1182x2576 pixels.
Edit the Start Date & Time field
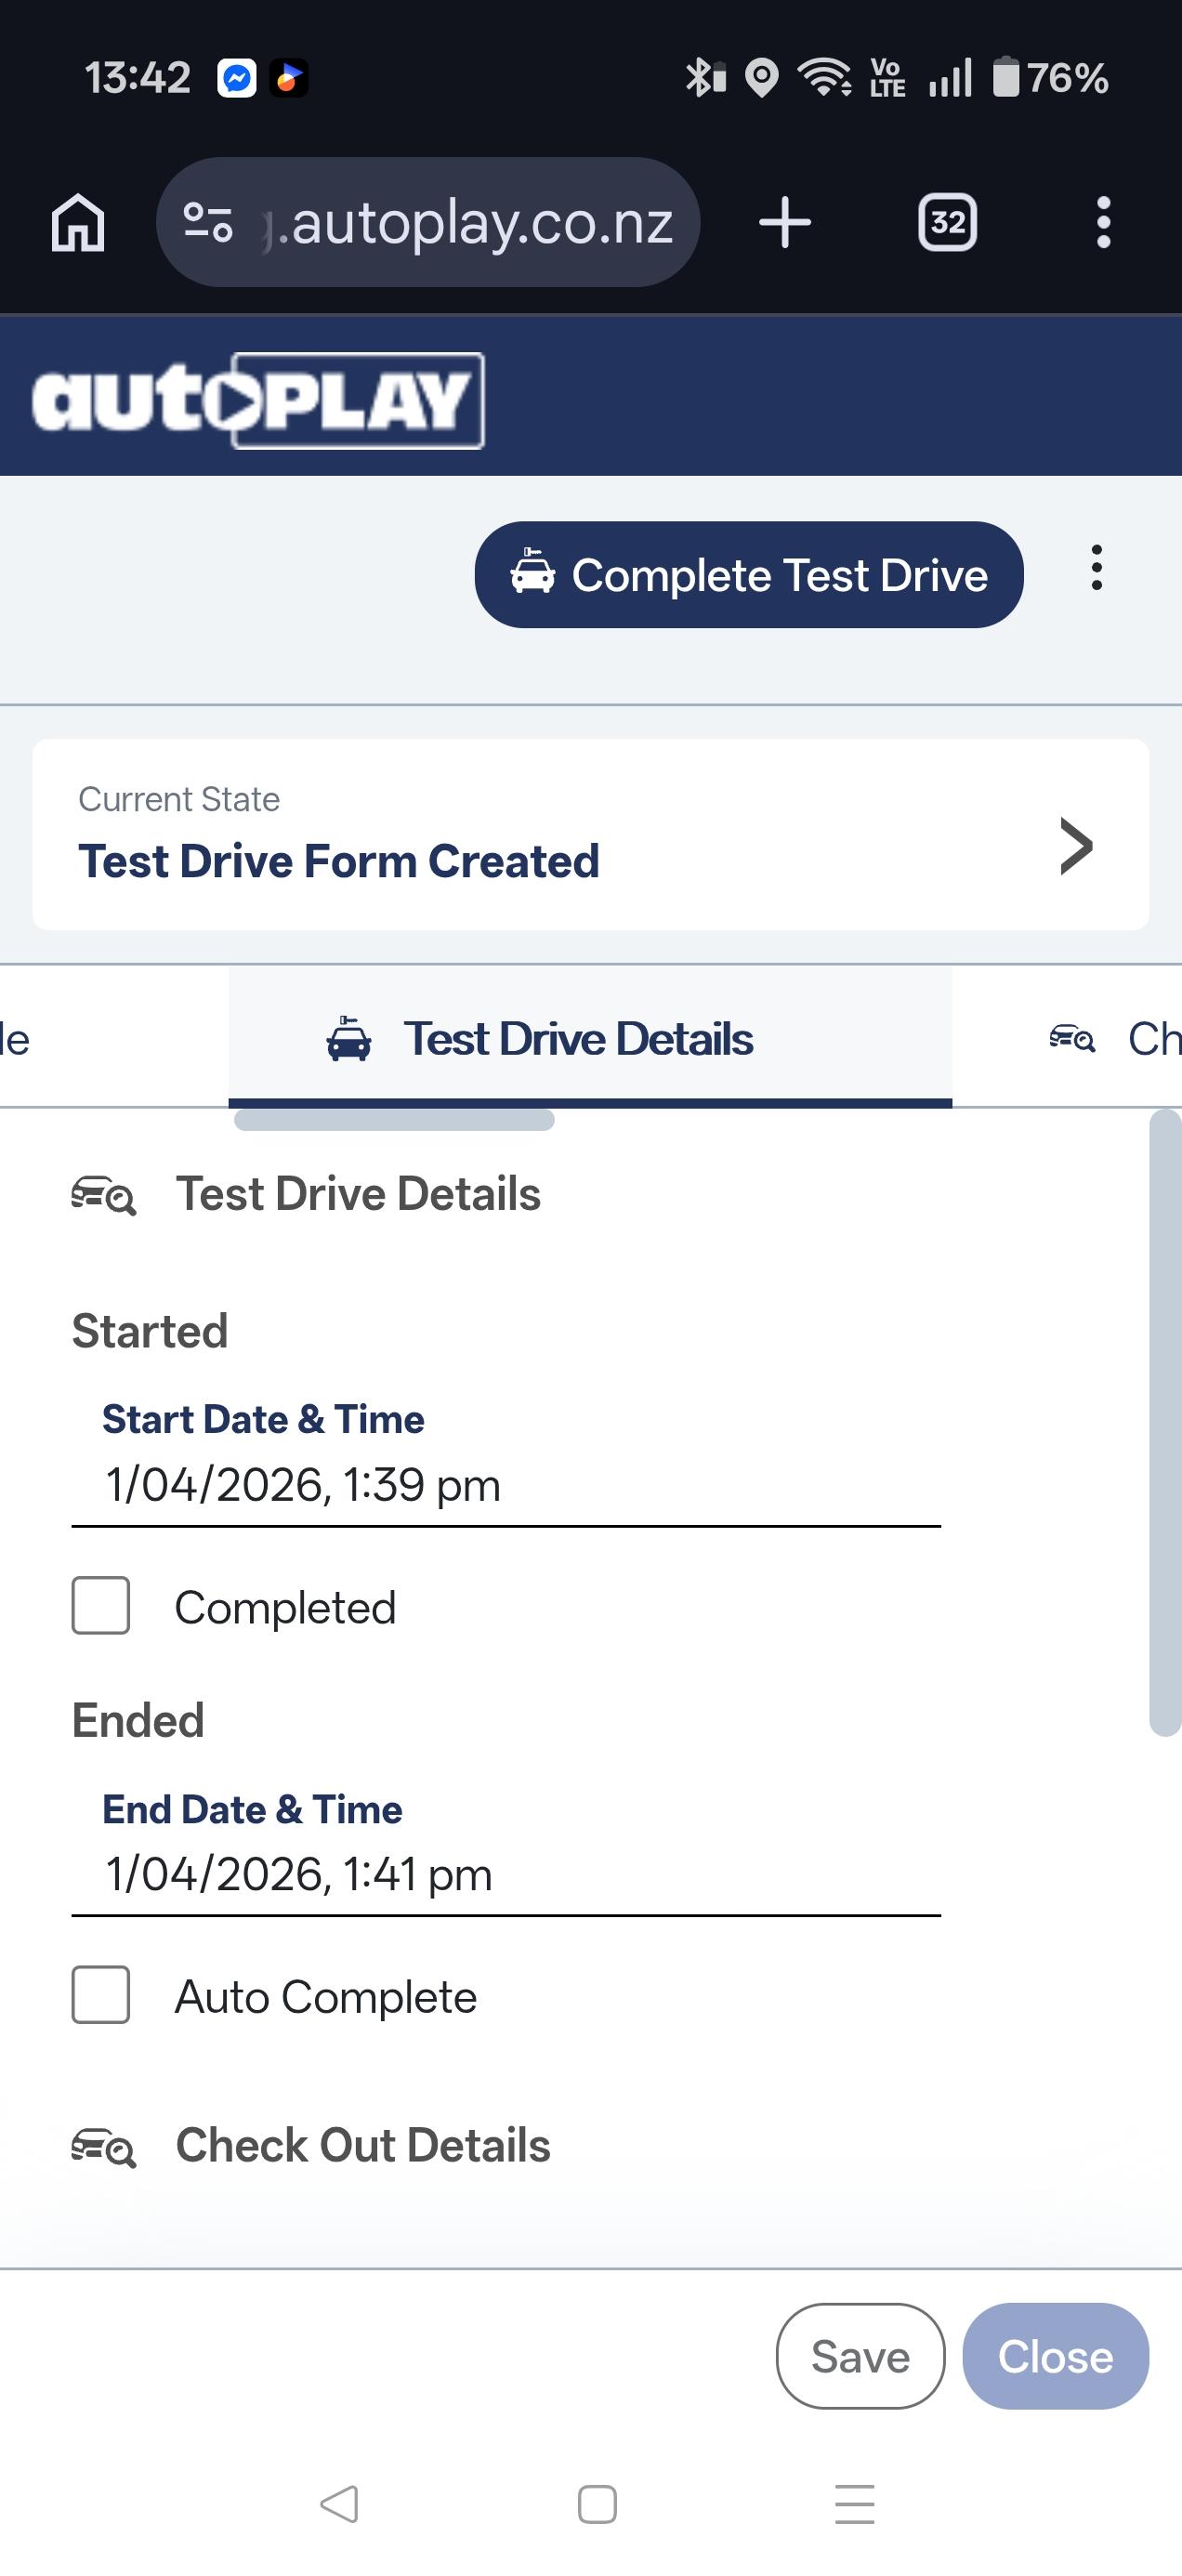pos(505,1485)
